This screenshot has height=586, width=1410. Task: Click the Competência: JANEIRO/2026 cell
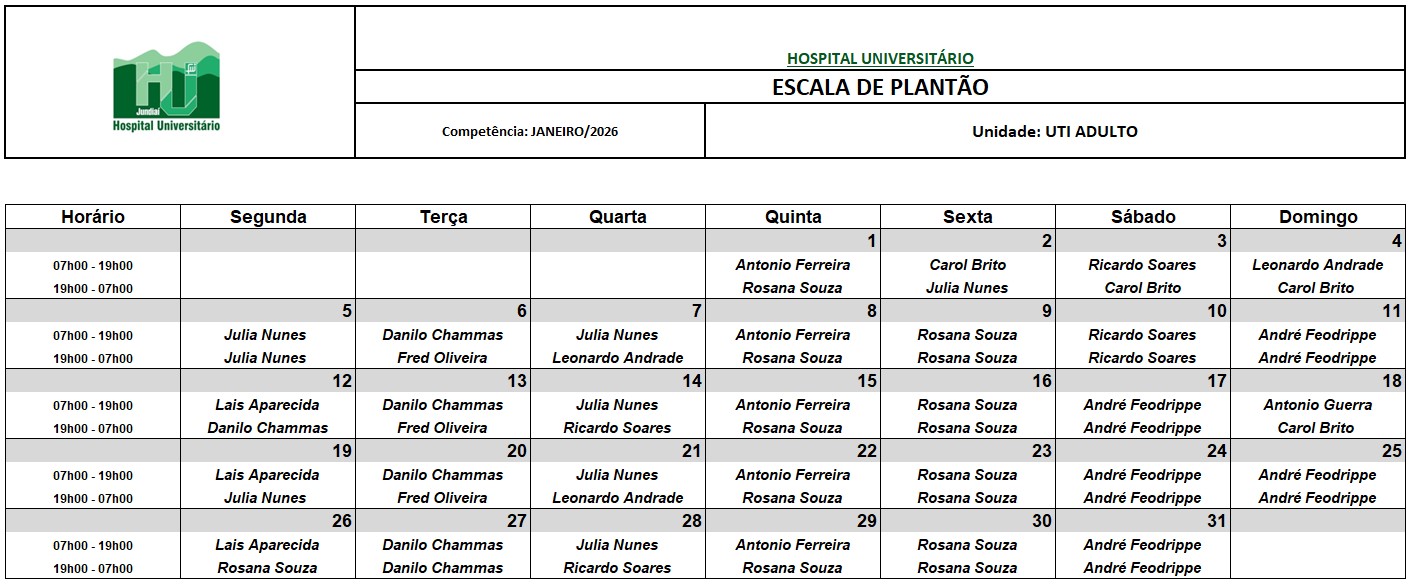pos(530,131)
